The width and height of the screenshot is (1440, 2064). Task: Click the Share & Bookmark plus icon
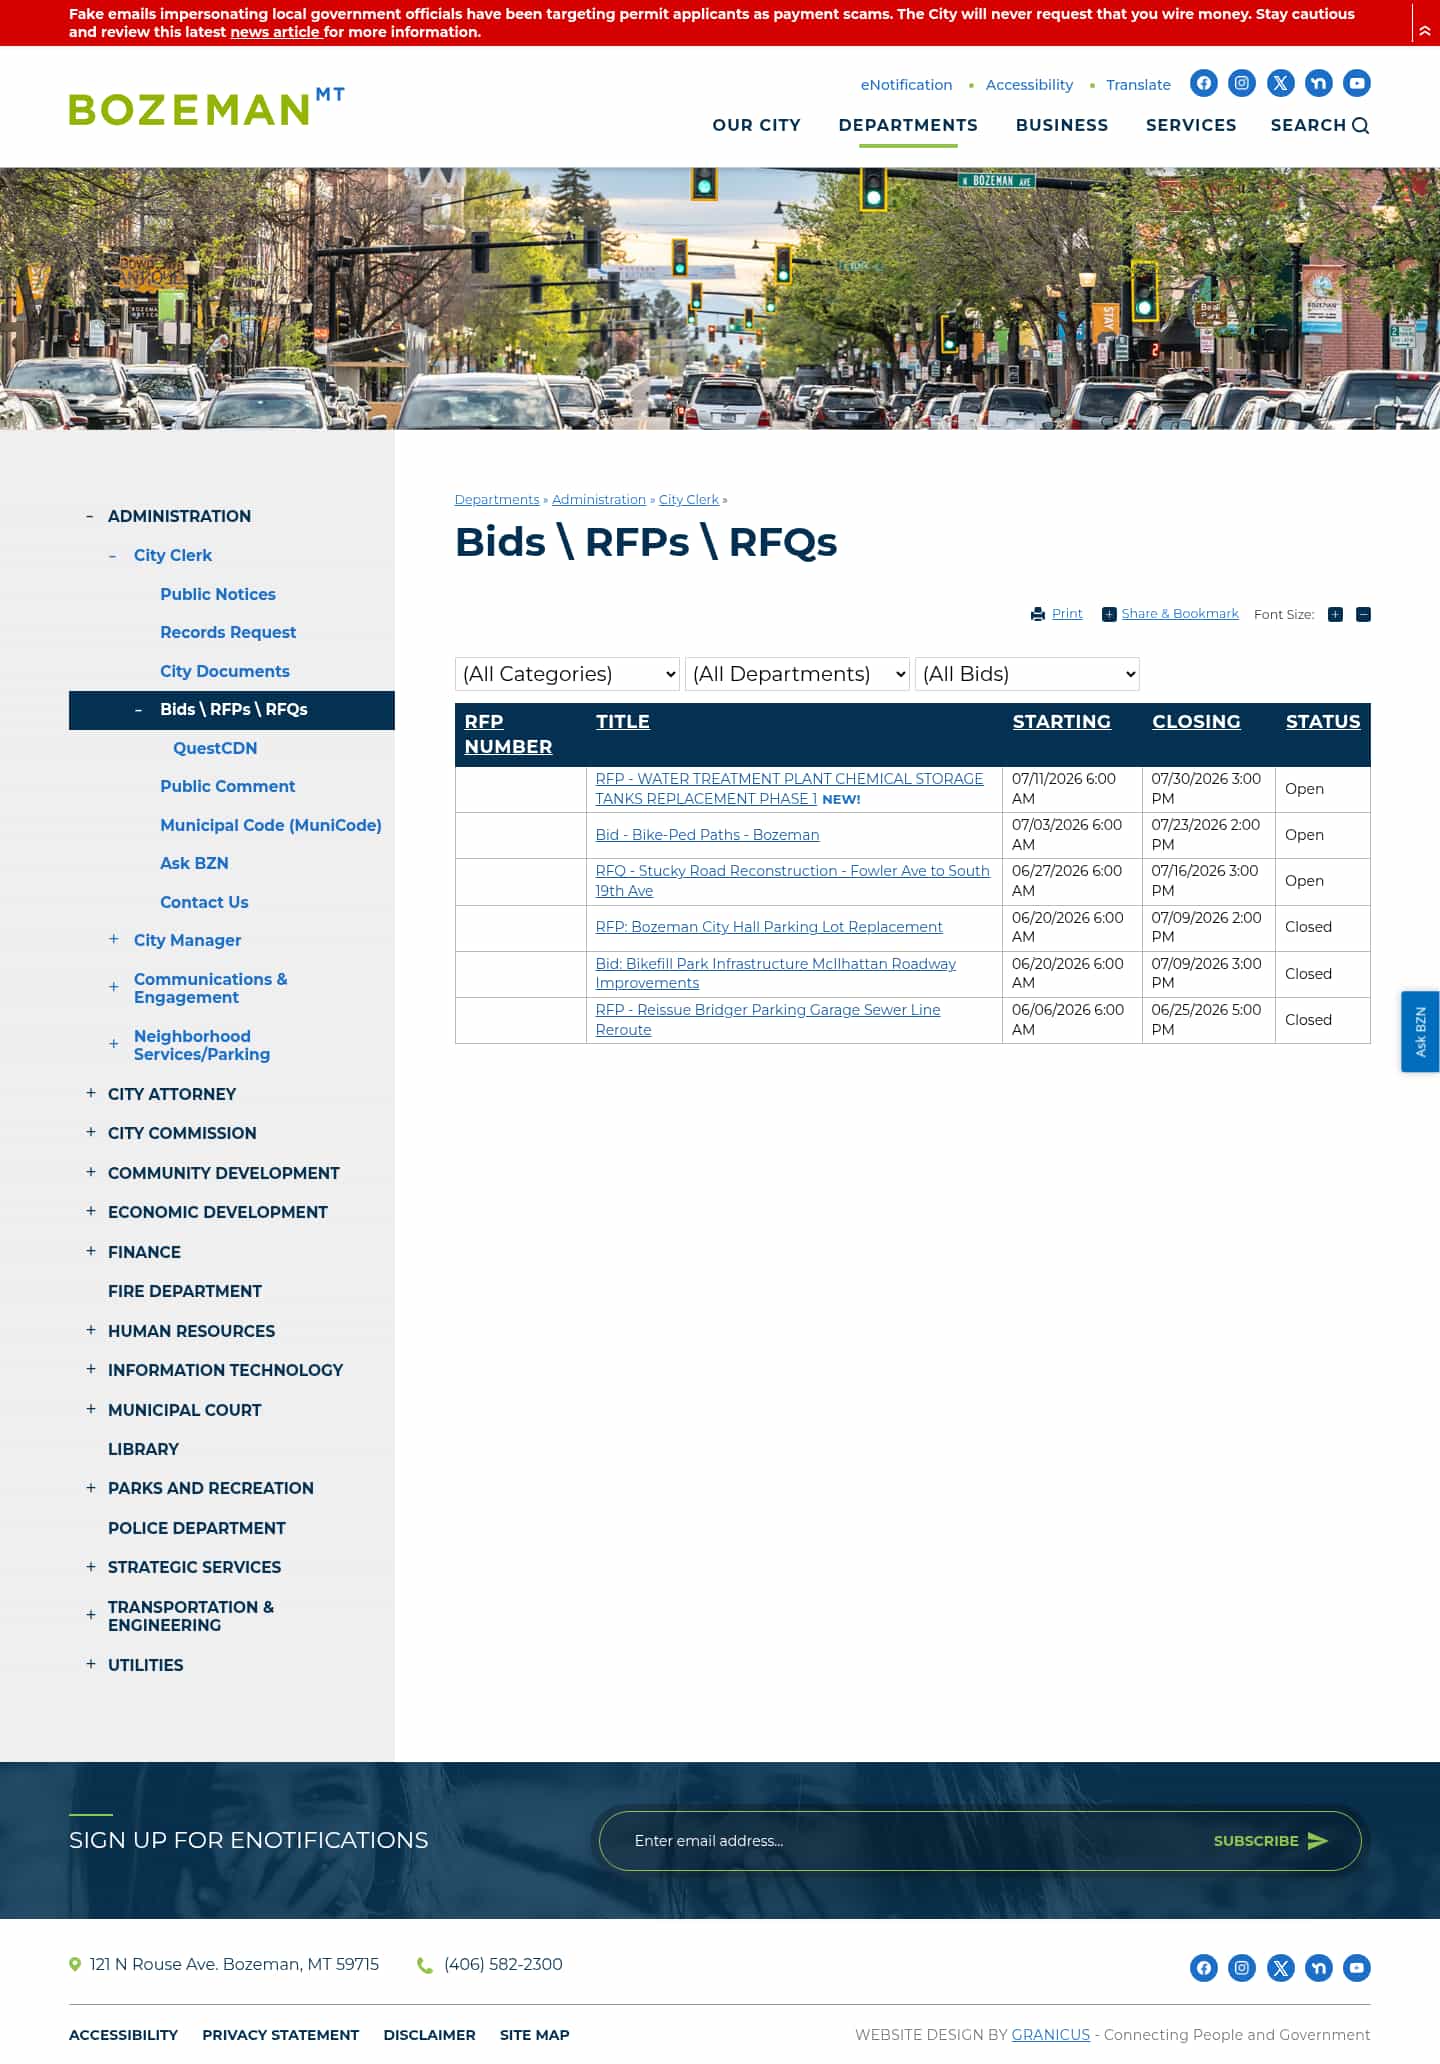tap(1109, 614)
